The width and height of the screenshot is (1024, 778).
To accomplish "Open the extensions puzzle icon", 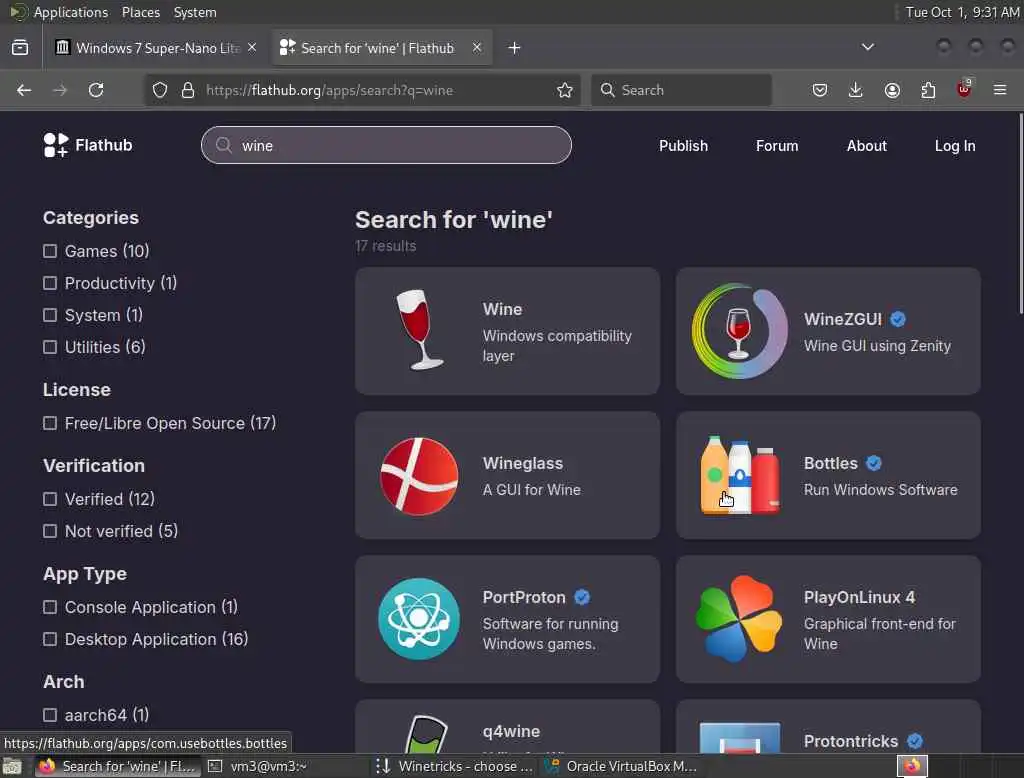I will point(928,90).
